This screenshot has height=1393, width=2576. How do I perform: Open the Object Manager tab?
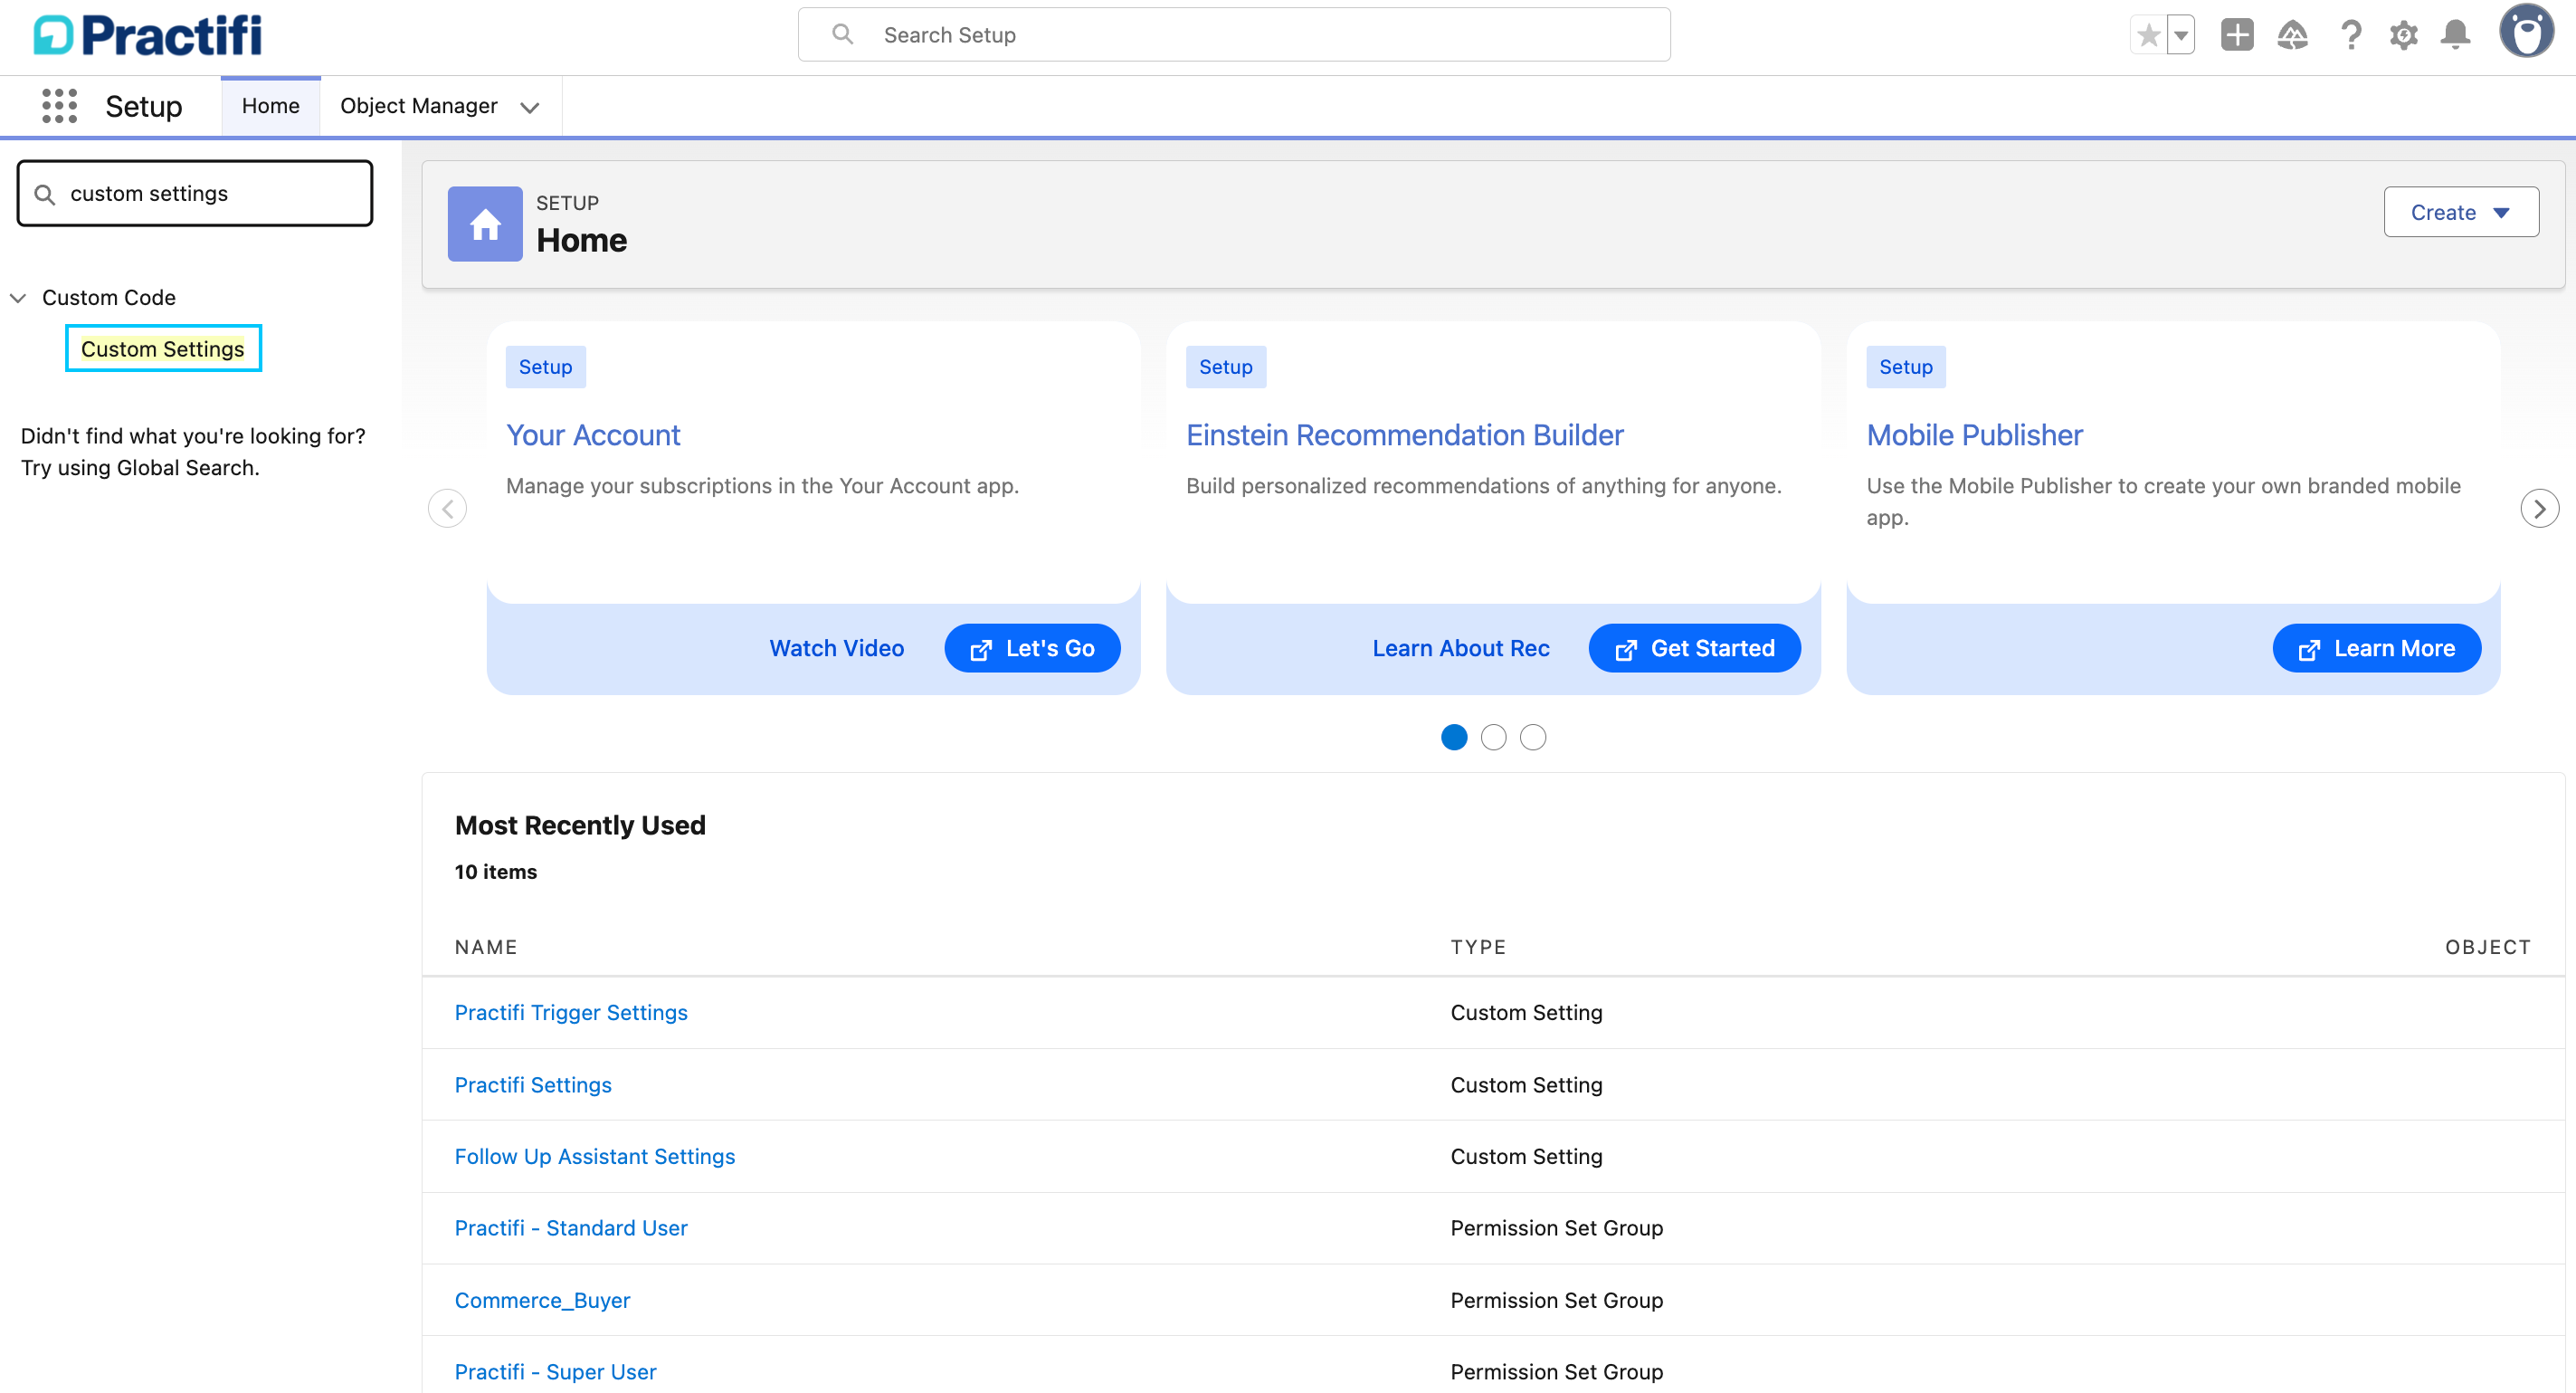(419, 106)
